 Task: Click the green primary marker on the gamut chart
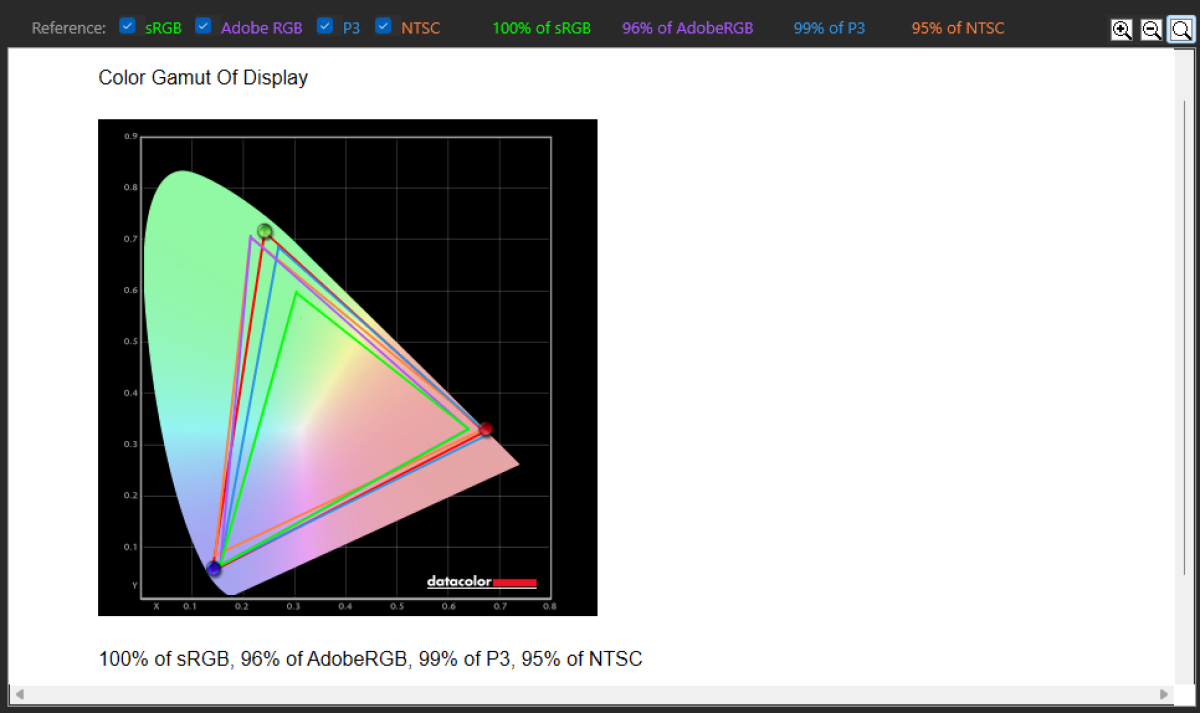pyautogui.click(x=264, y=232)
